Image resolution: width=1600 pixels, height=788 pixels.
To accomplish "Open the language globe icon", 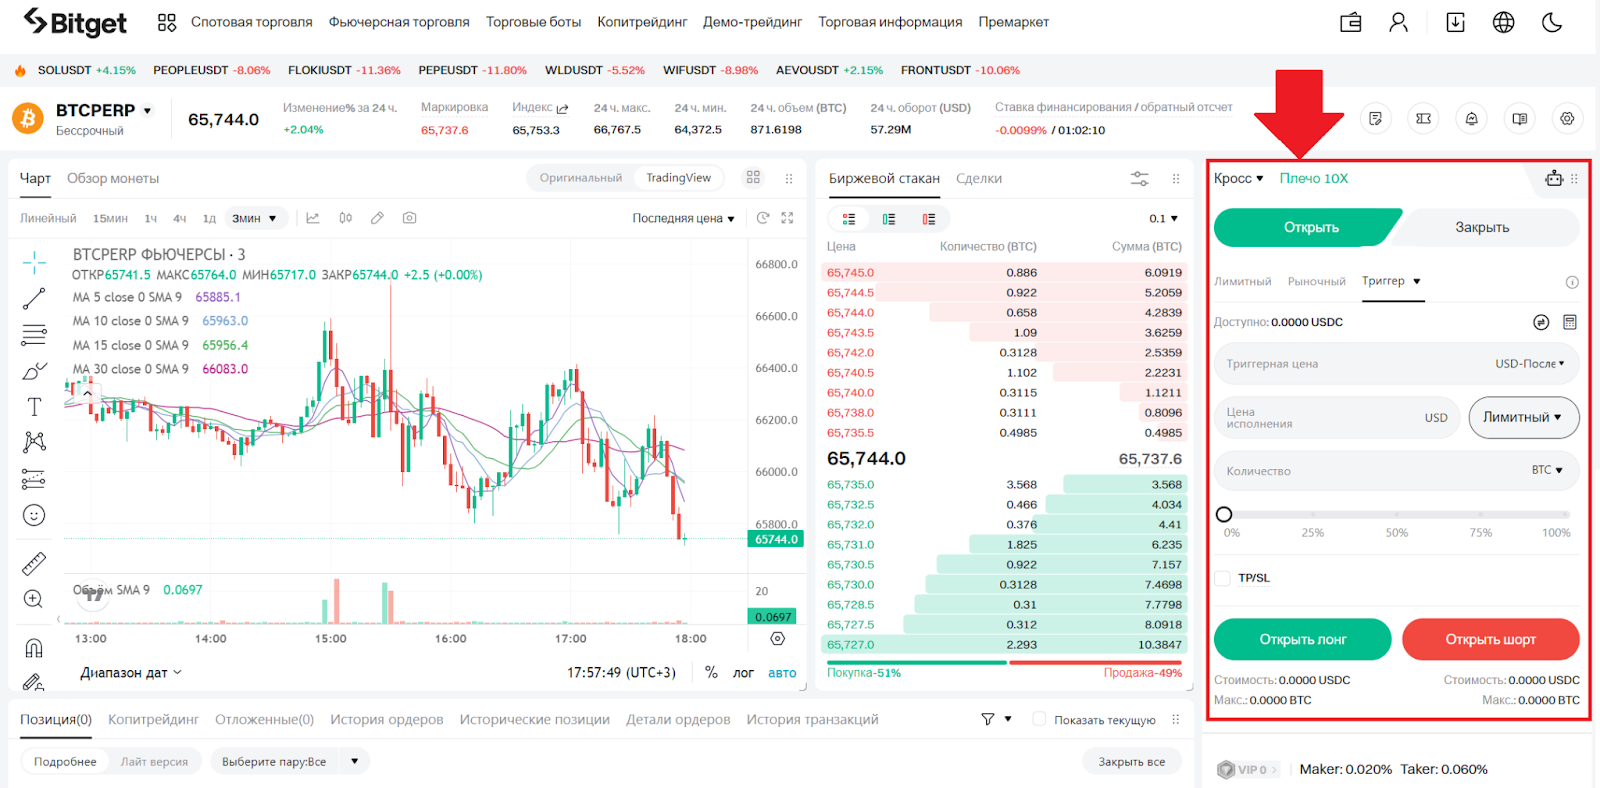I will (x=1503, y=22).
